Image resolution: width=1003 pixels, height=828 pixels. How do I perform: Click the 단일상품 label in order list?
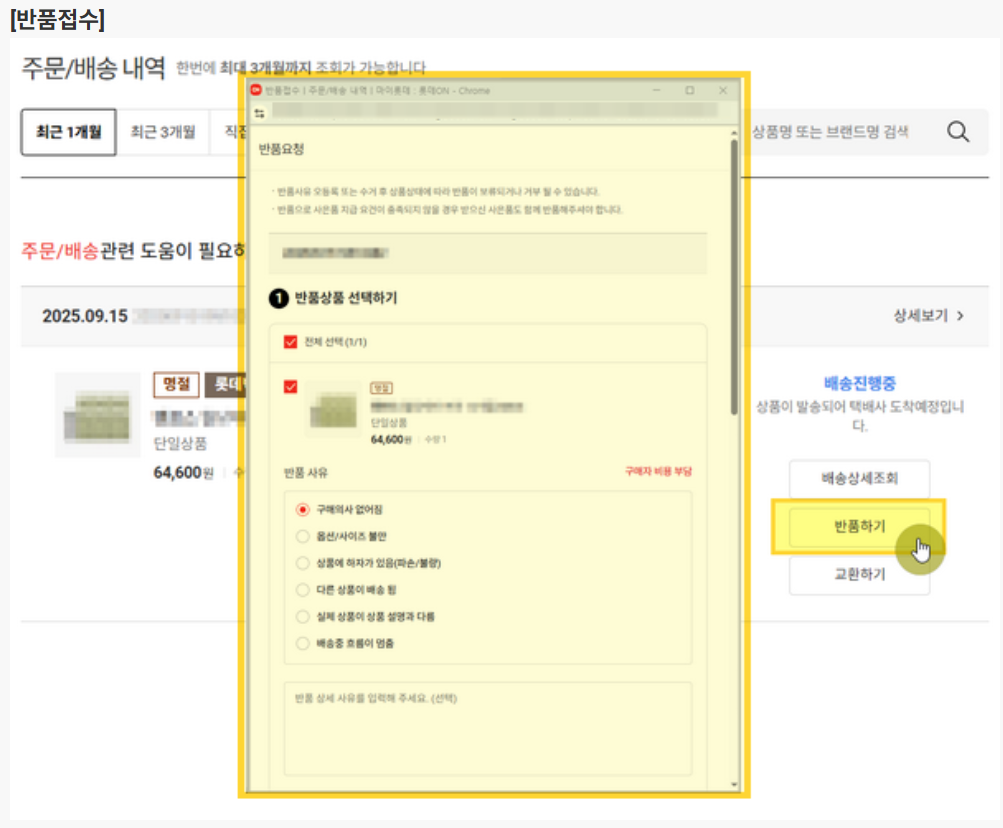(180, 443)
